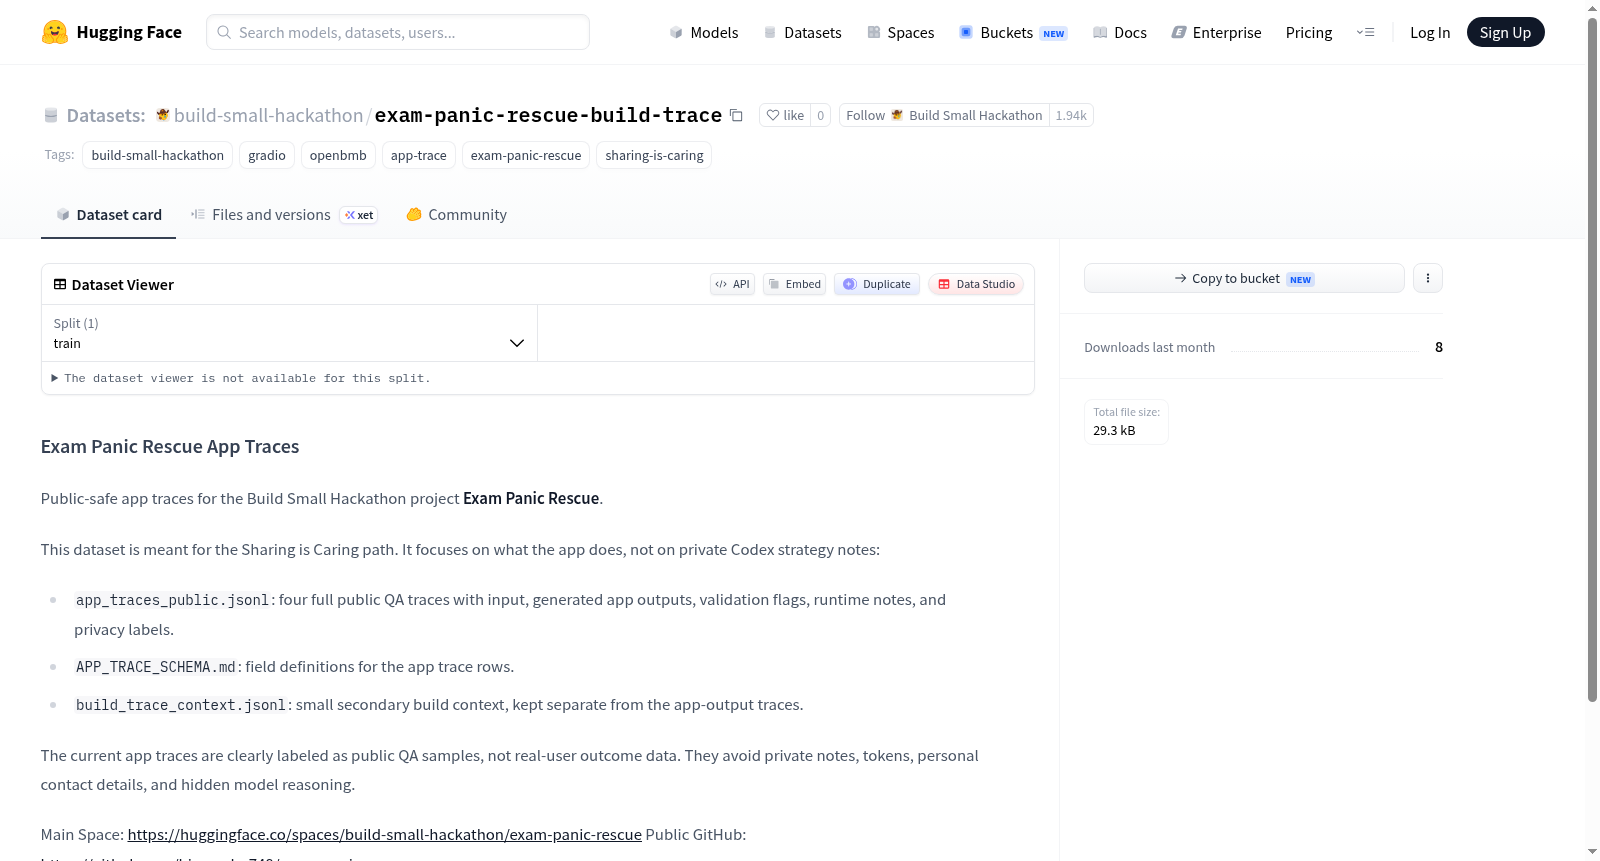The width and height of the screenshot is (1600, 861).
Task: Click the Embed button
Action: click(x=794, y=284)
